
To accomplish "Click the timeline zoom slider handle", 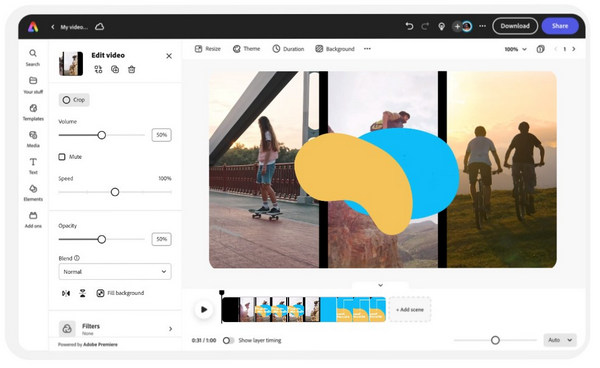I will 495,340.
